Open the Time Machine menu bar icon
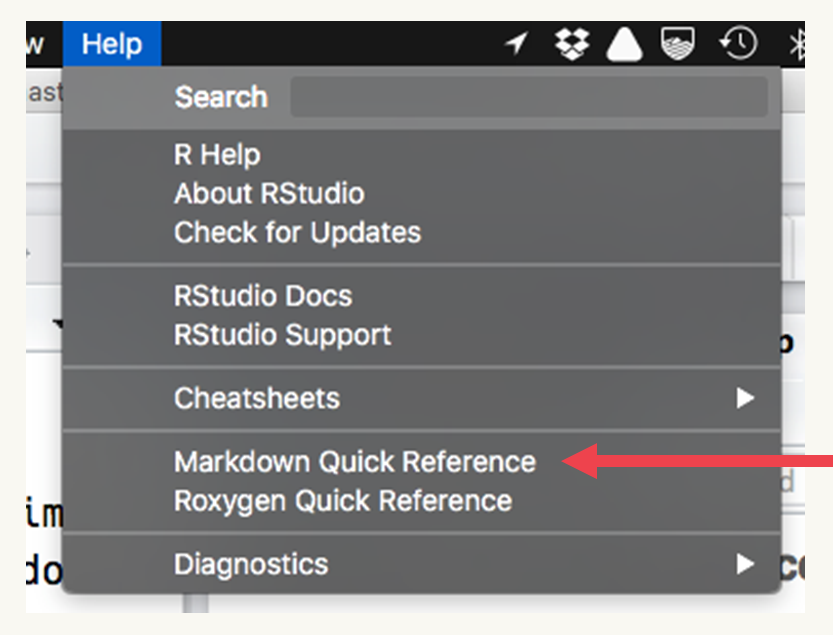Screen dimensions: 833x635 [x=737, y=44]
